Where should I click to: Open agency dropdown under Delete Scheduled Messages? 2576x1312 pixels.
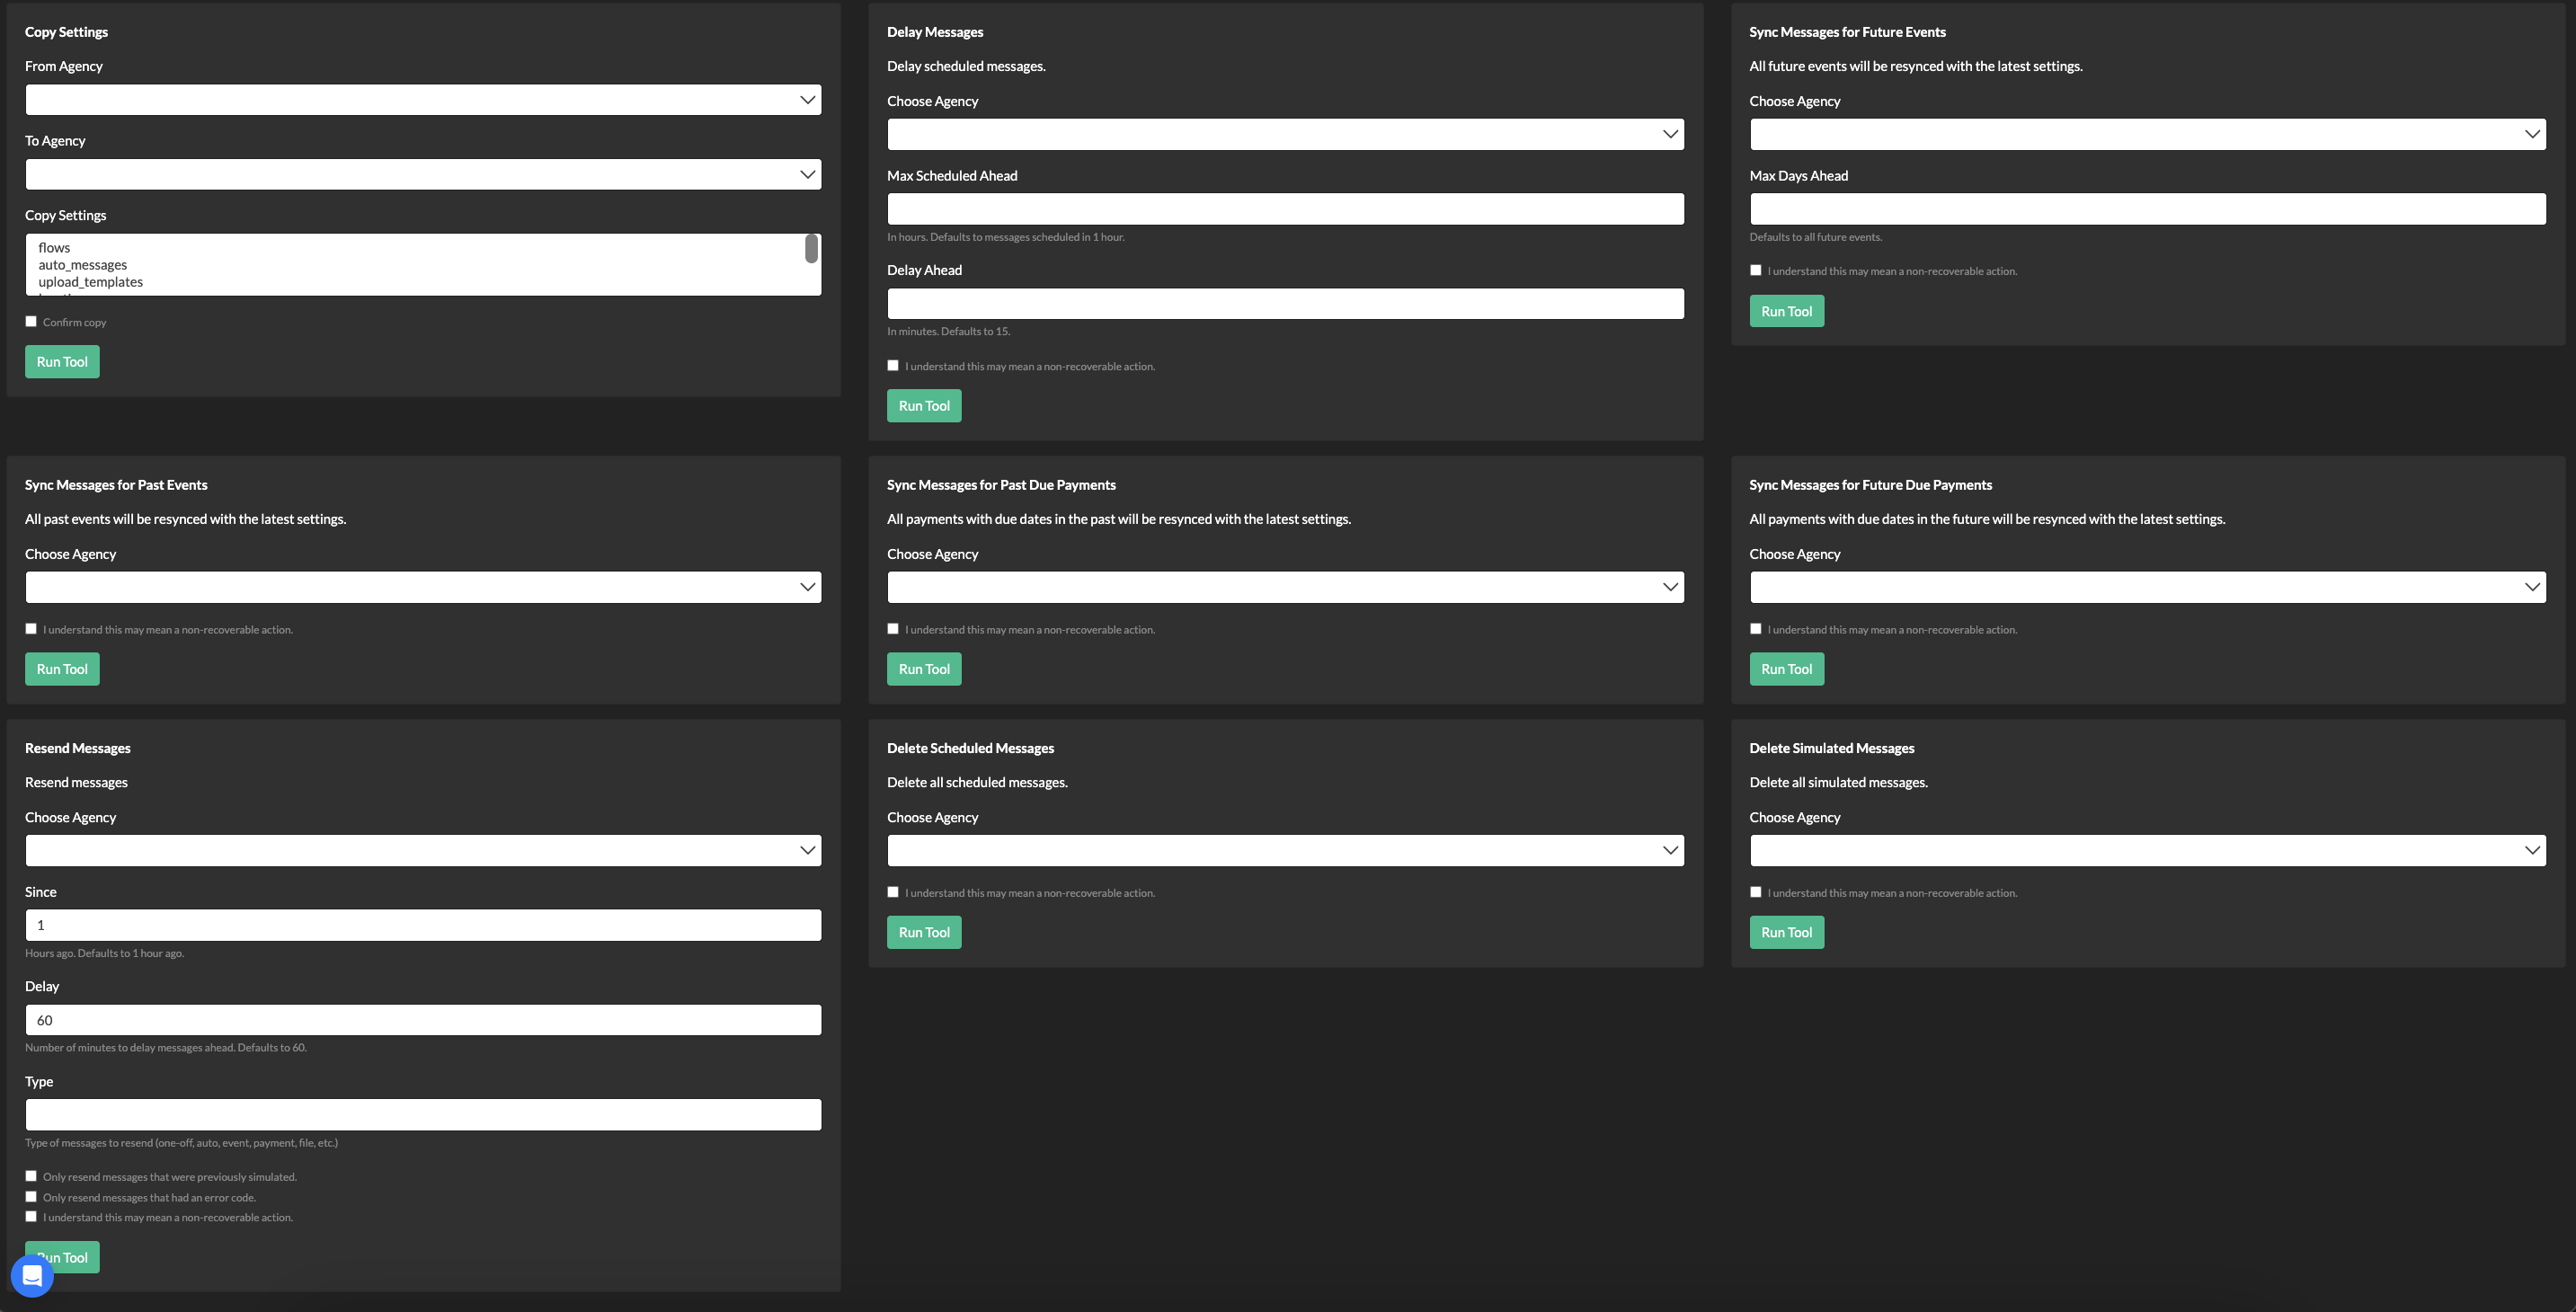1285,850
